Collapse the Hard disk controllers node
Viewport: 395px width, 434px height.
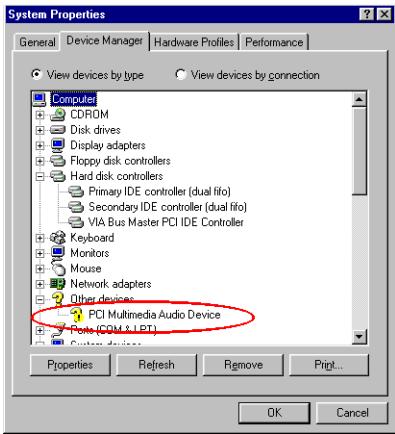click(x=40, y=176)
